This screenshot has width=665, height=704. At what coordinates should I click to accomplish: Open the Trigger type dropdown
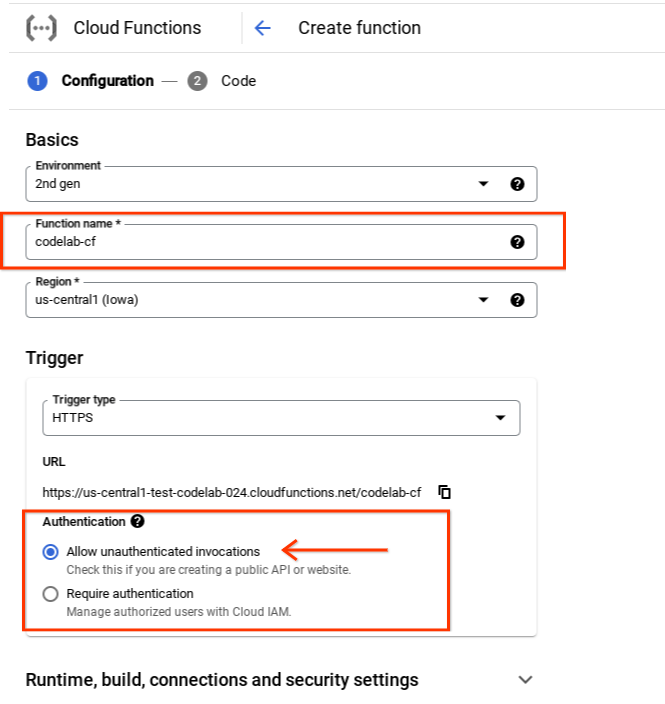pos(500,418)
